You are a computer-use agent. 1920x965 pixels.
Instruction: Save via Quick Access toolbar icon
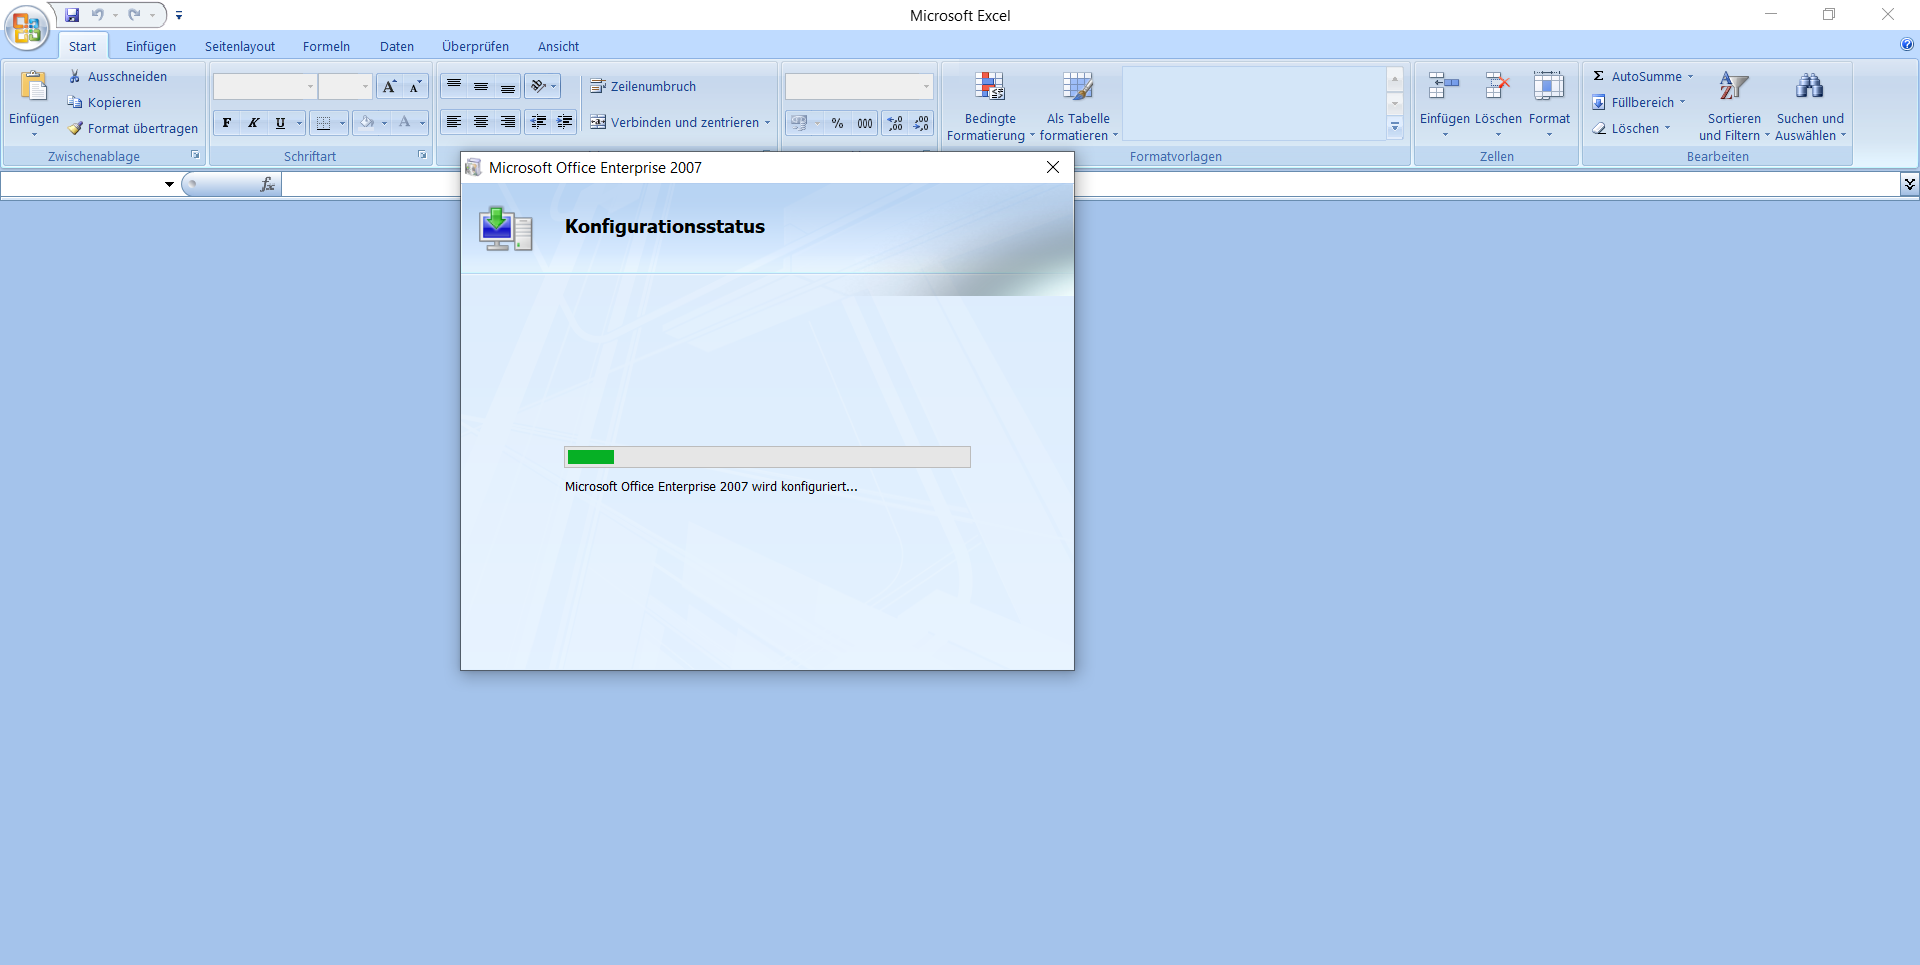coord(72,15)
